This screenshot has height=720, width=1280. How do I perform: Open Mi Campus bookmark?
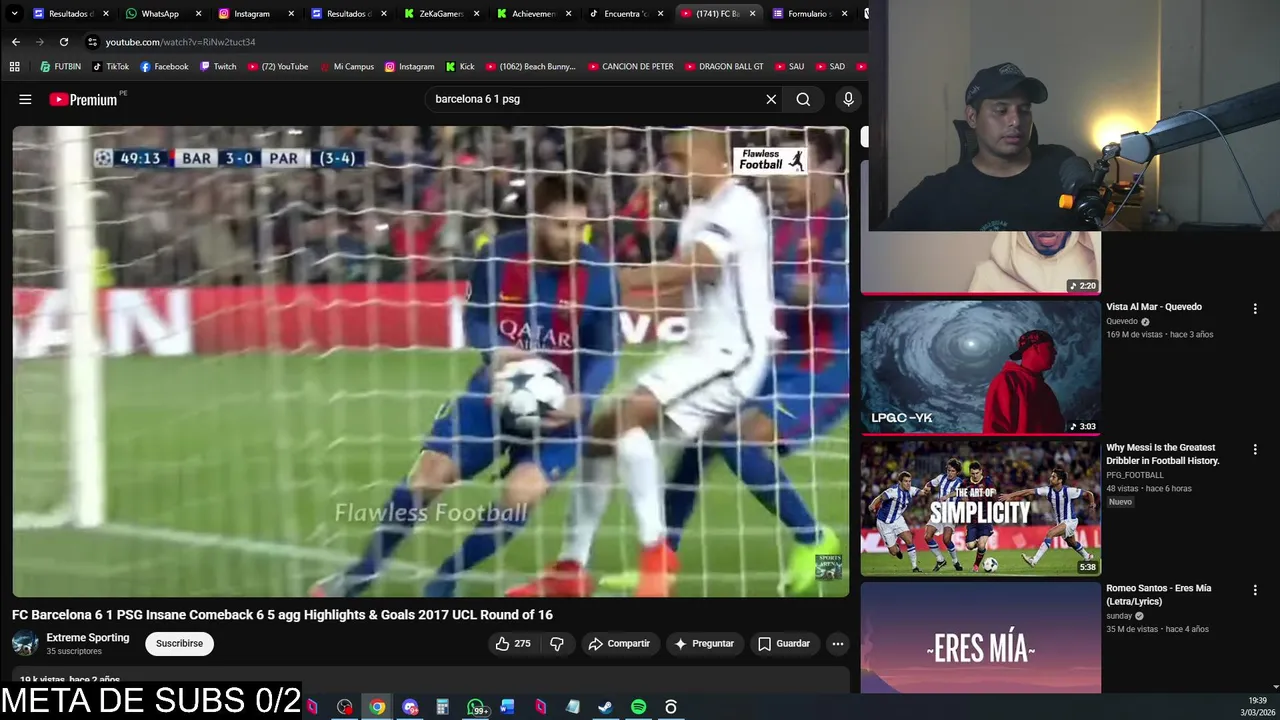pyautogui.click(x=346, y=67)
